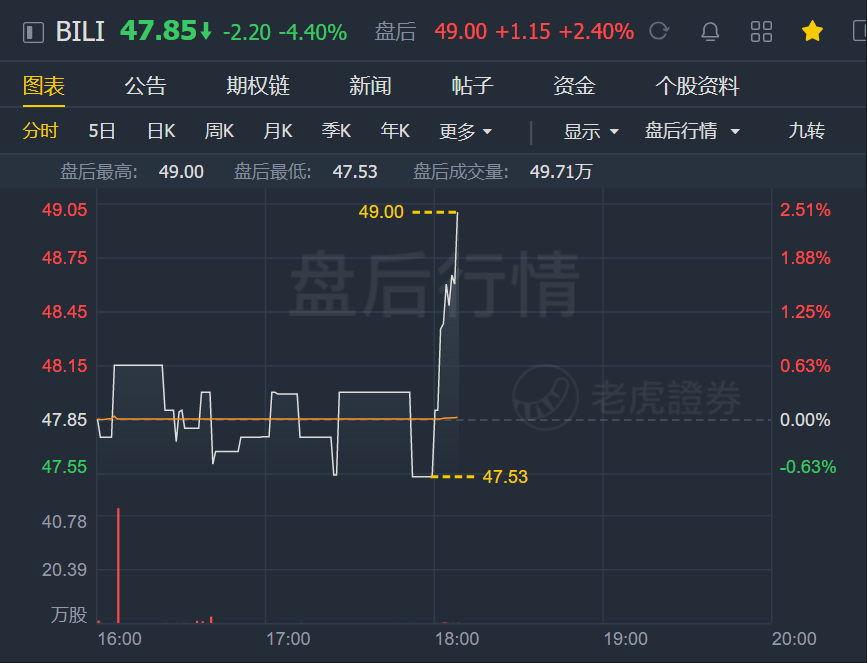This screenshot has height=663, width=867.
Task: Select the 5日 chart period
Action: point(102,131)
